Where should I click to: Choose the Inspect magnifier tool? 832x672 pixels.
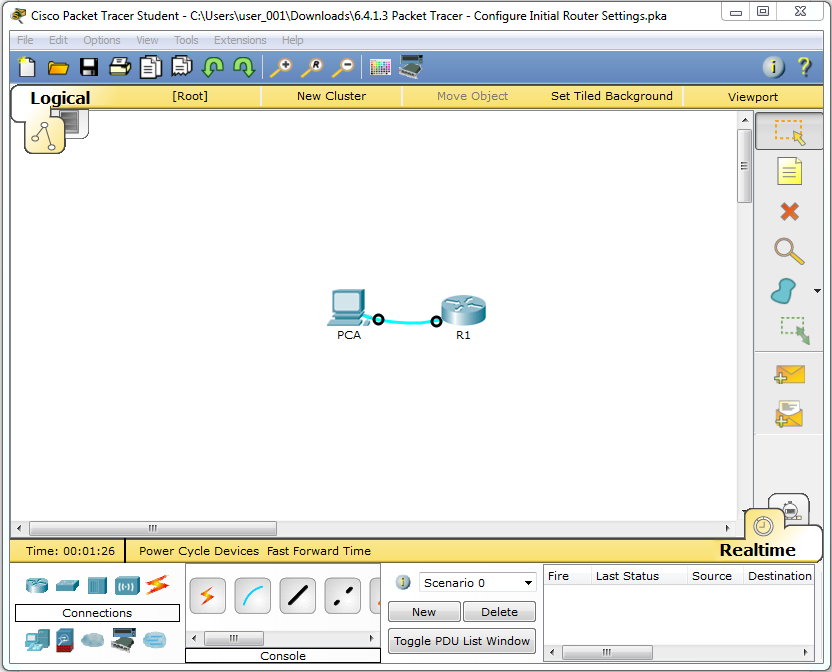pyautogui.click(x=789, y=251)
